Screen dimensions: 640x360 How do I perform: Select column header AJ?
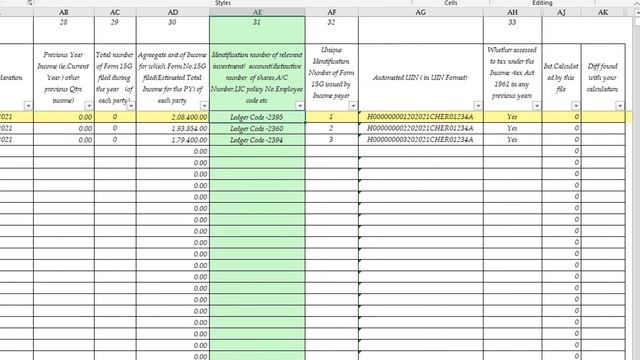562,12
